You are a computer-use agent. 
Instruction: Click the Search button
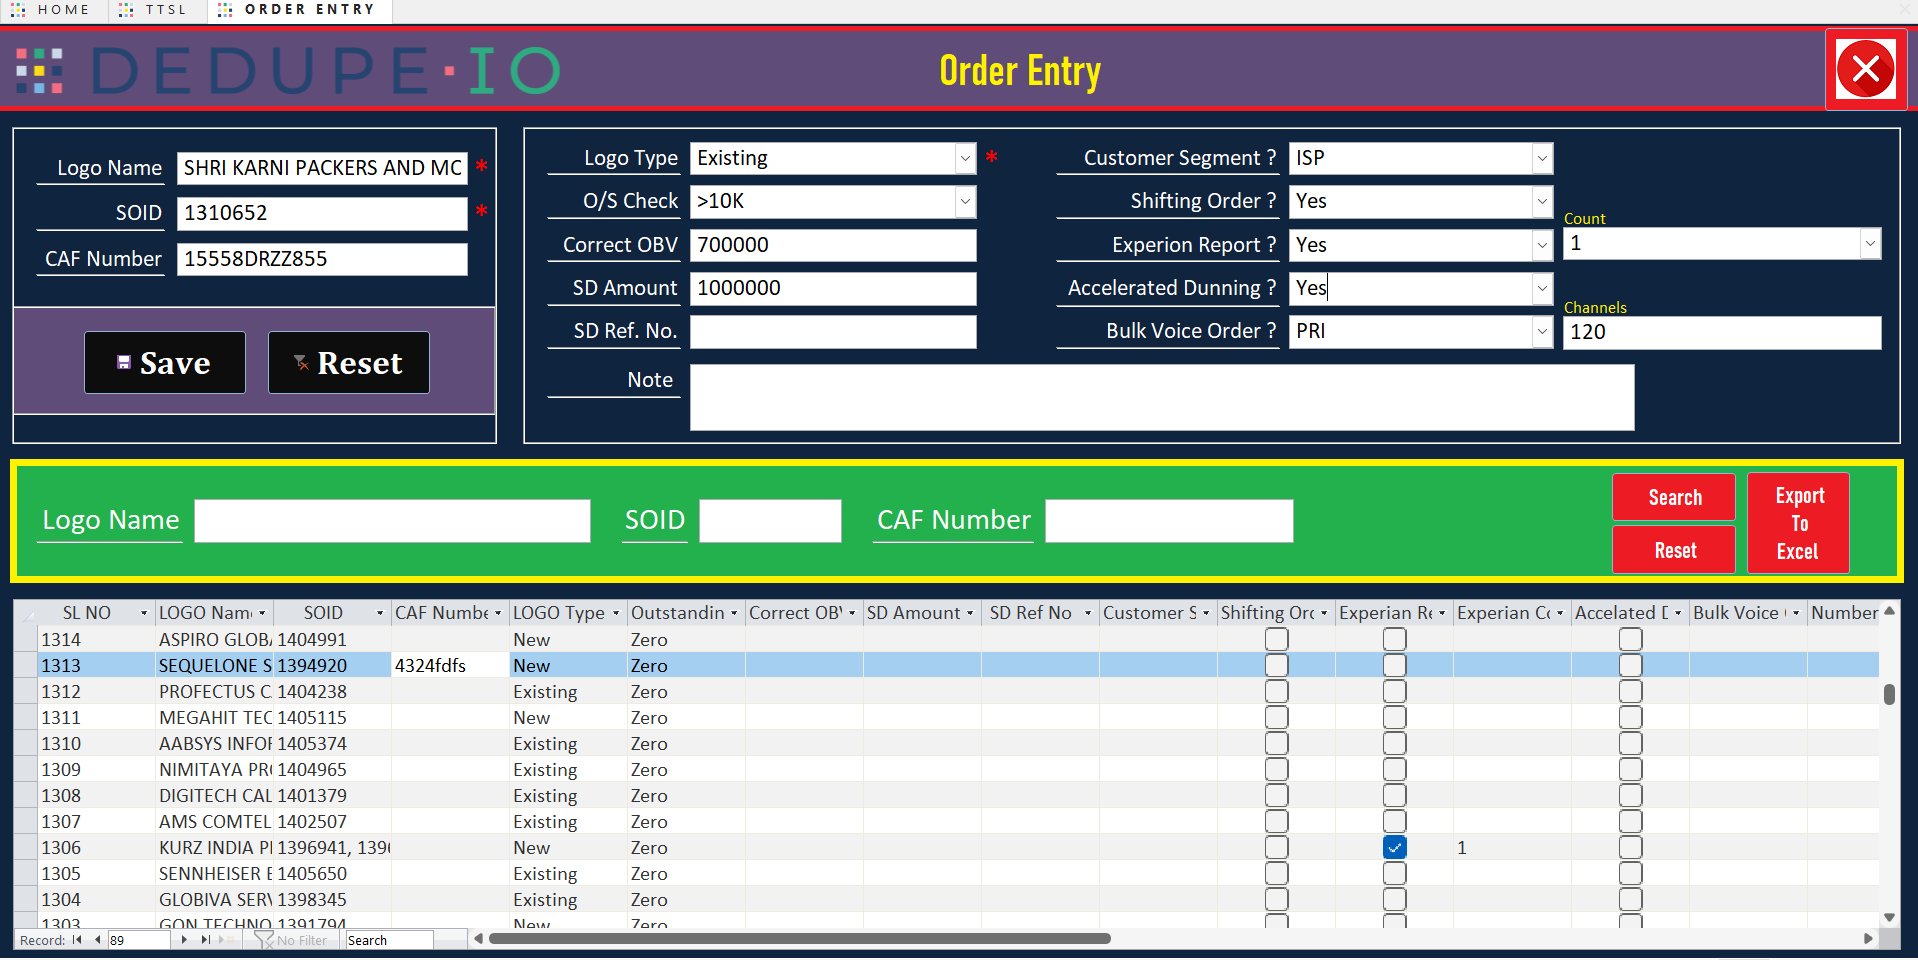coord(1673,497)
